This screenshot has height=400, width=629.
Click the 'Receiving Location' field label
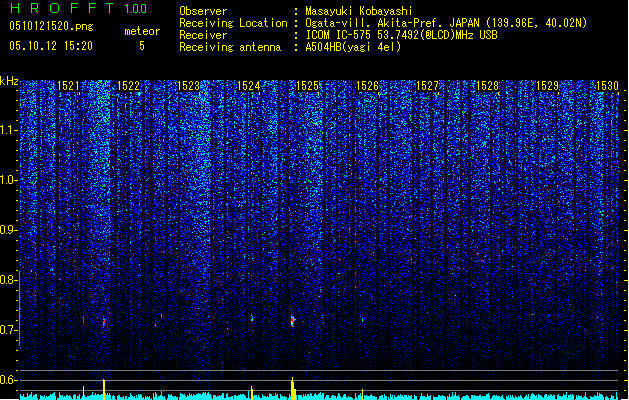click(x=233, y=23)
